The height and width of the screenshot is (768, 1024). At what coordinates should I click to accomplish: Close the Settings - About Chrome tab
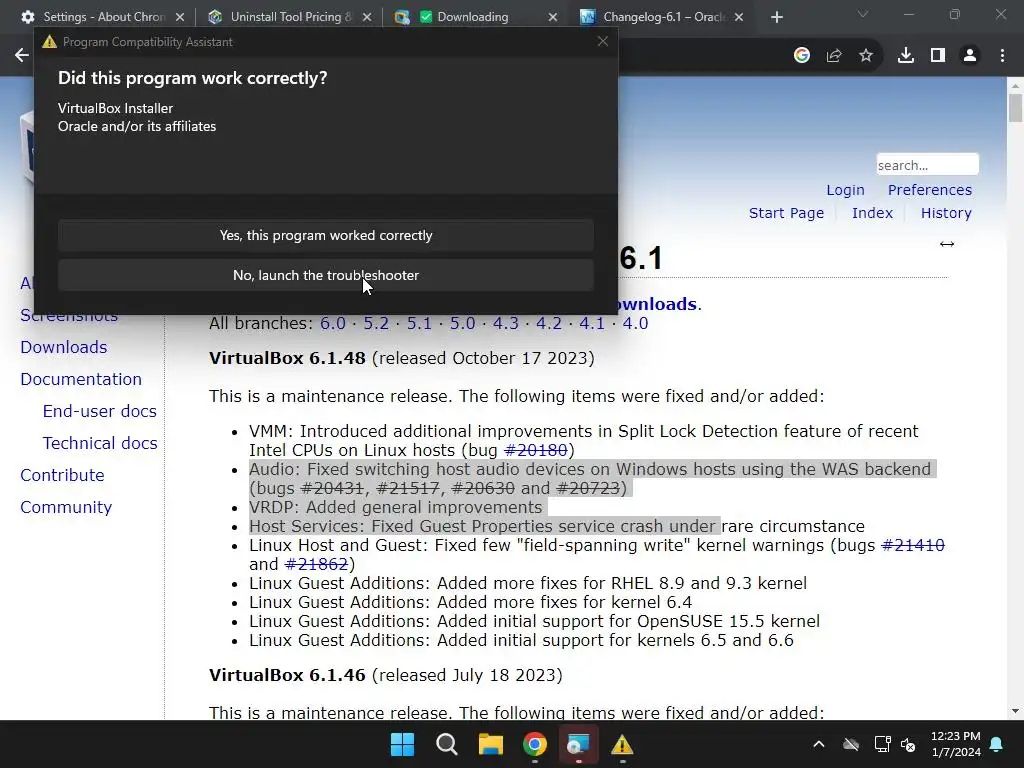180,17
